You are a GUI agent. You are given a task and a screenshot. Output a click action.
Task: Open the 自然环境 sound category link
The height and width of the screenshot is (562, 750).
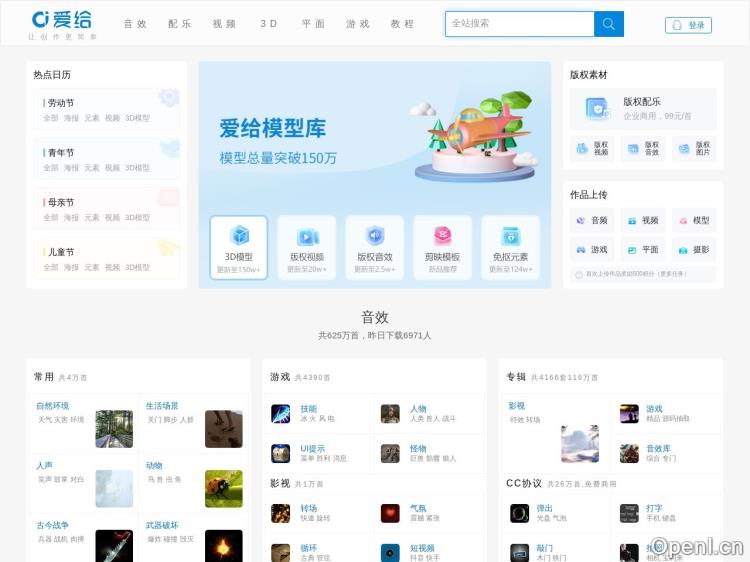click(x=53, y=406)
